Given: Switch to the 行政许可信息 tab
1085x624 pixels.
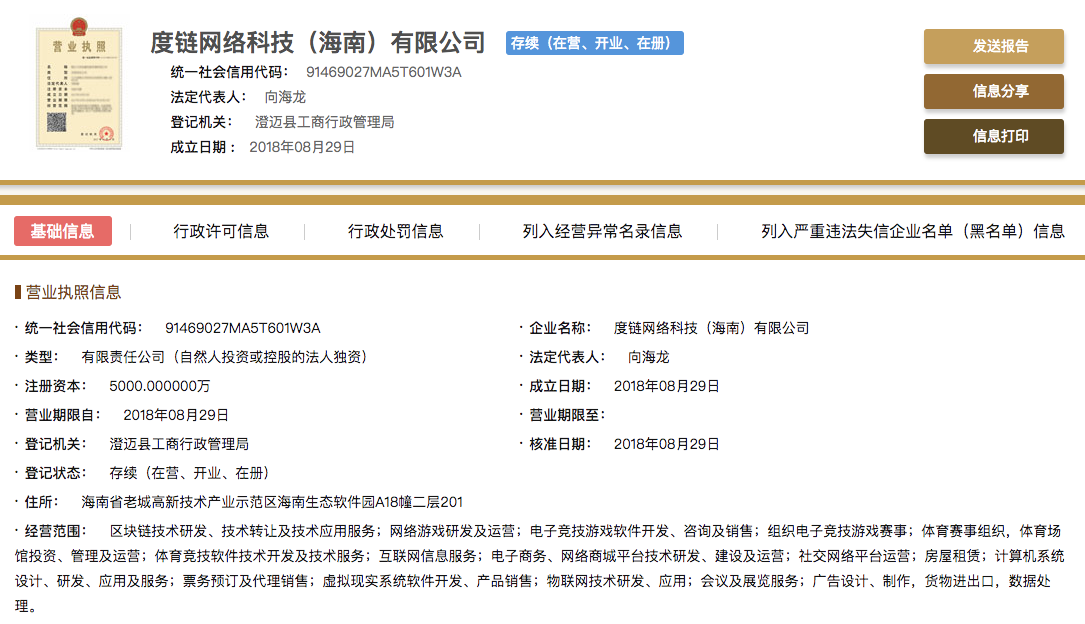Looking at the screenshot, I should click(x=221, y=231).
